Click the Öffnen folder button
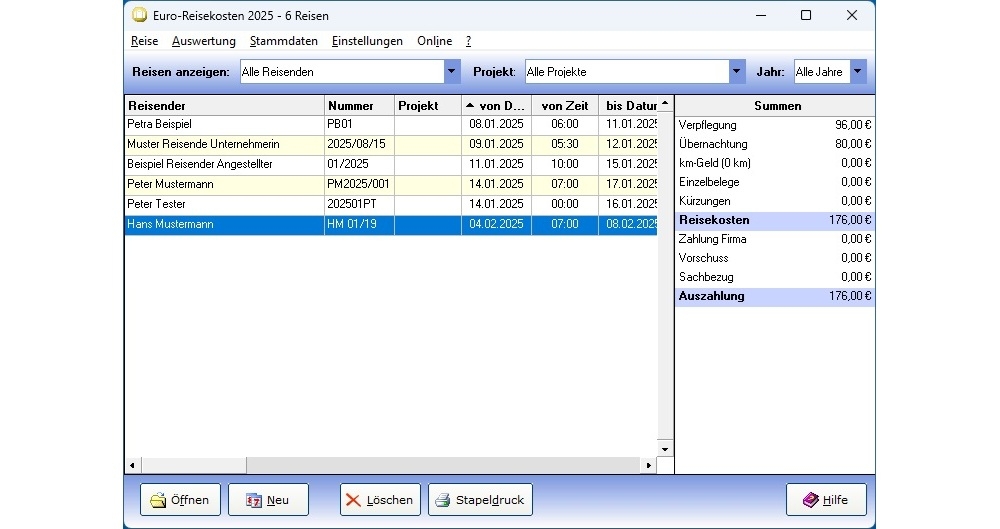The image size is (1000, 529). [x=180, y=500]
